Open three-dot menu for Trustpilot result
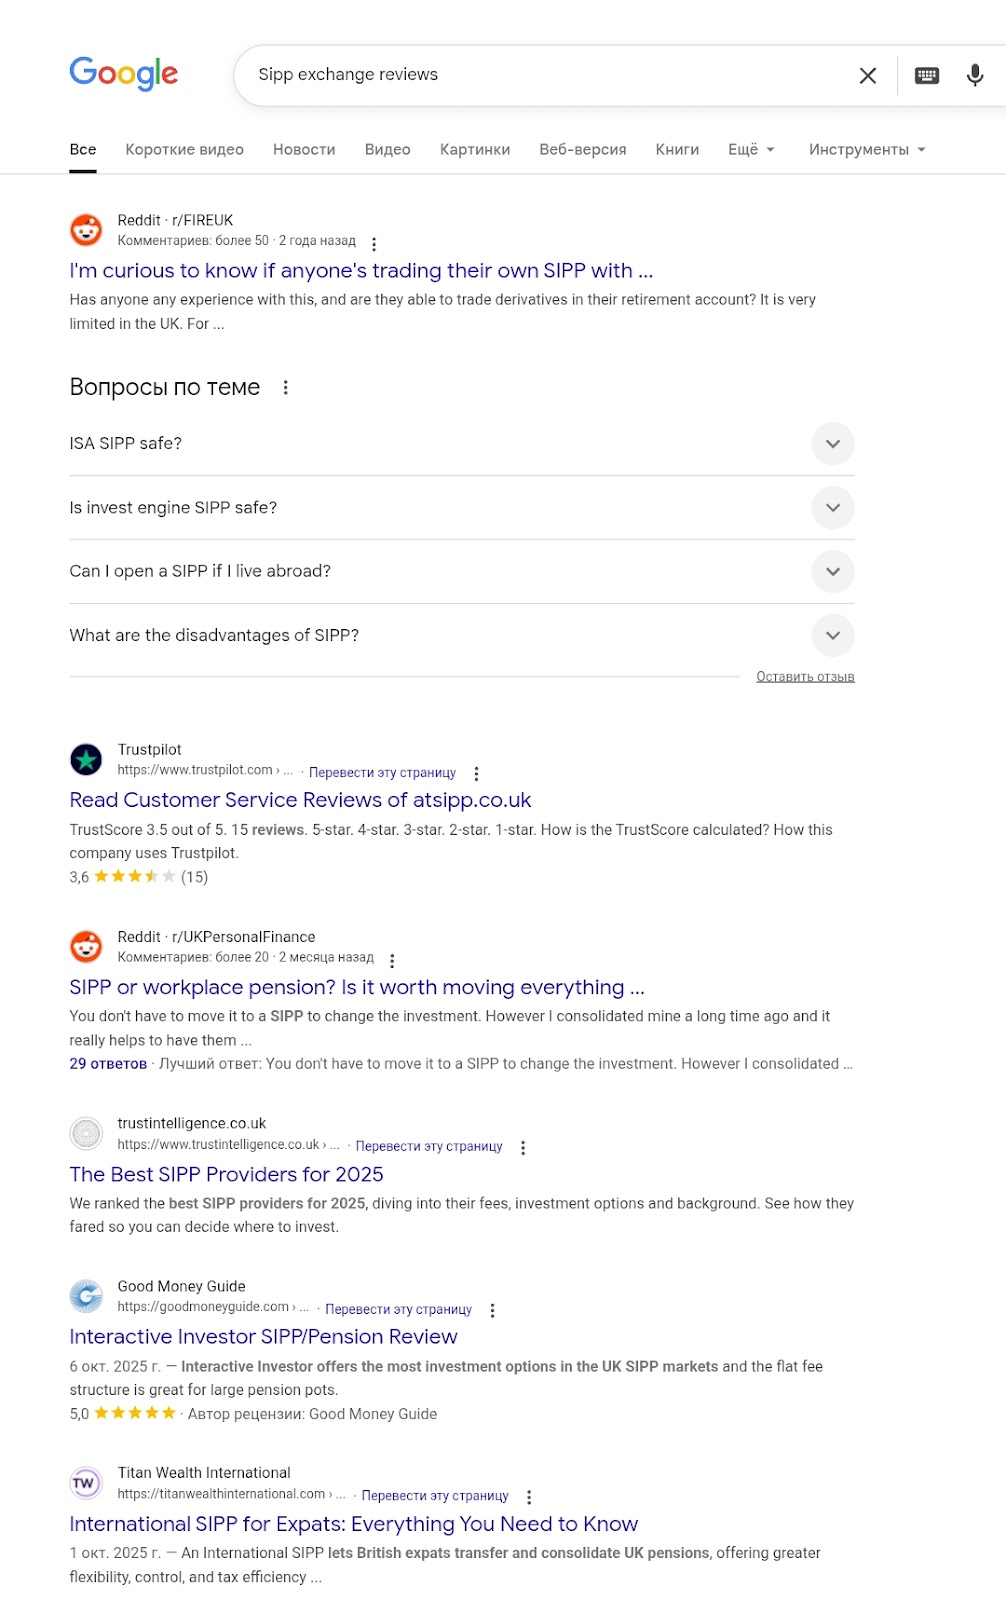Image resolution: width=1006 pixels, height=1600 pixels. [476, 773]
